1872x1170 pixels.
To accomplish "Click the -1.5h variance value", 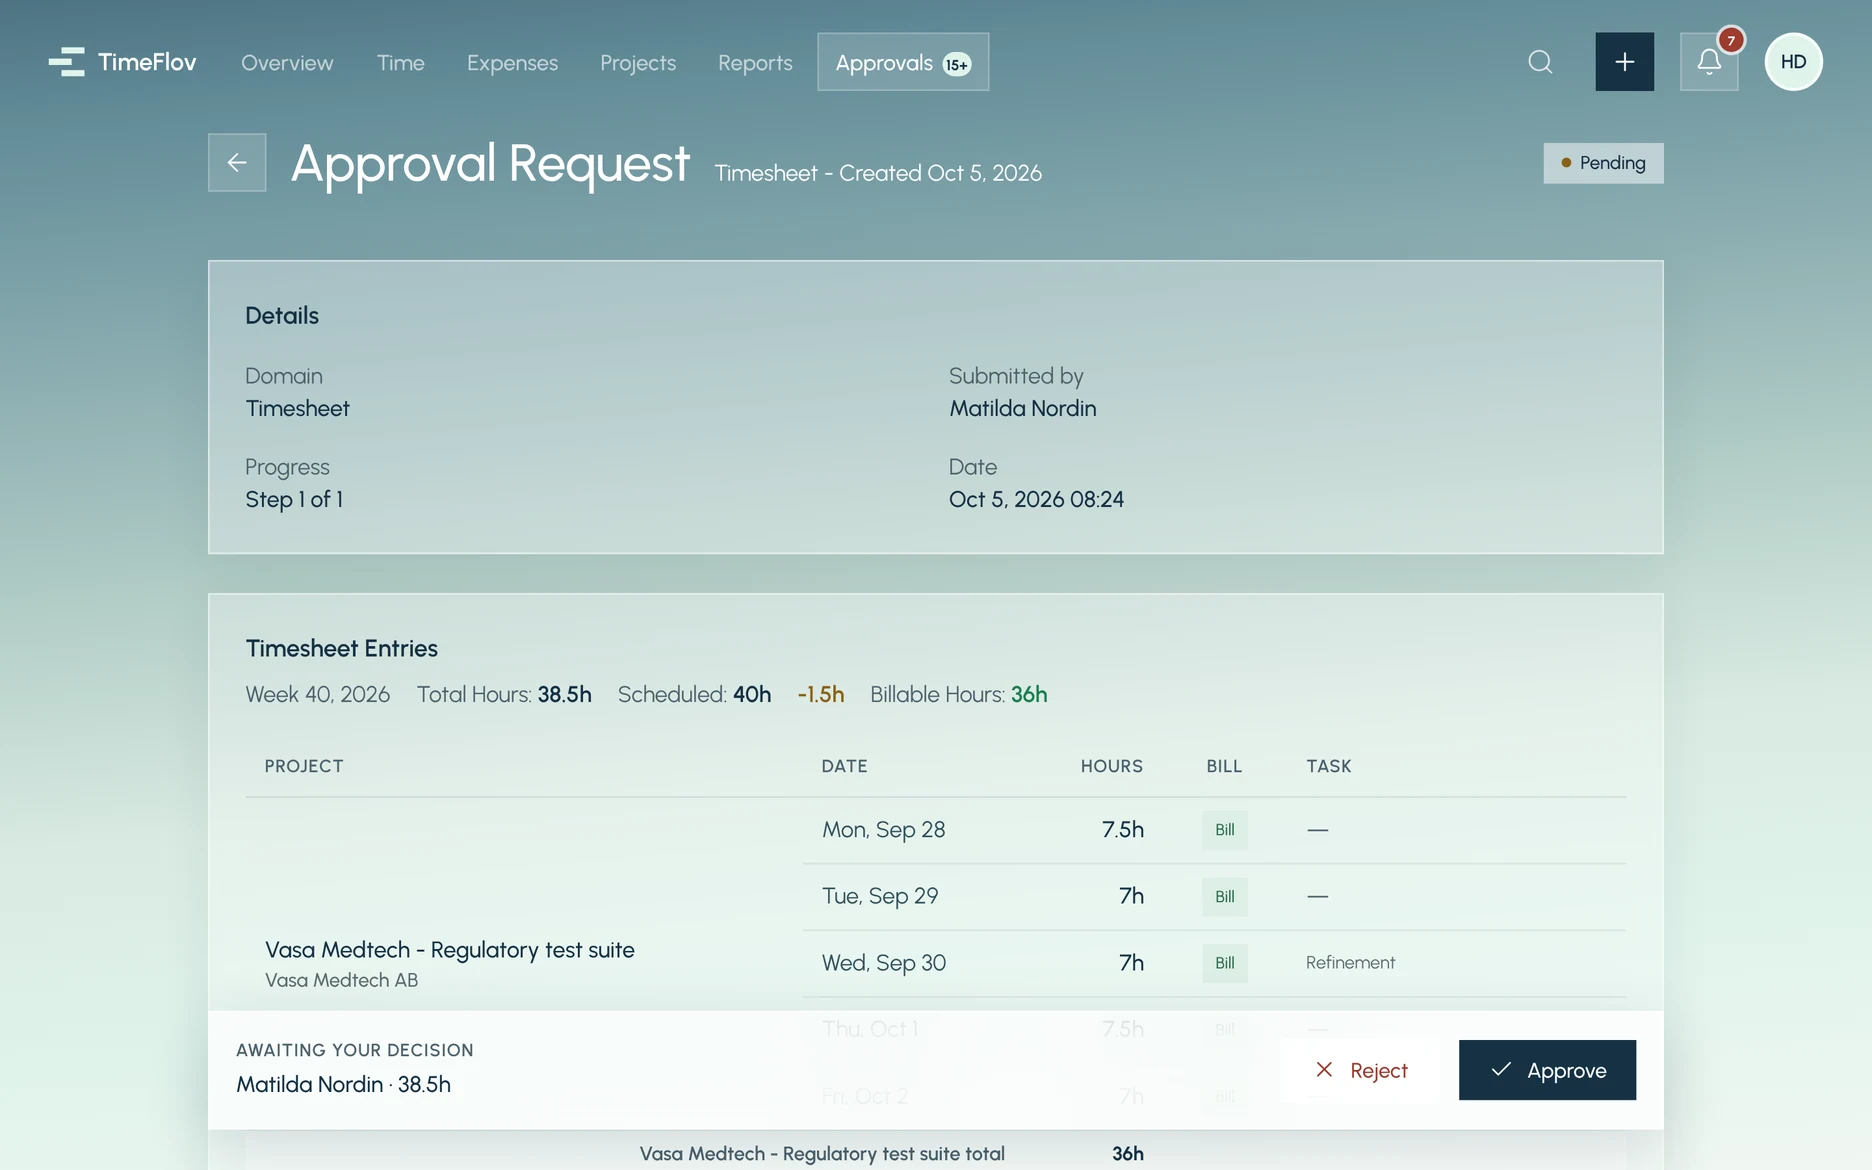I will (820, 694).
